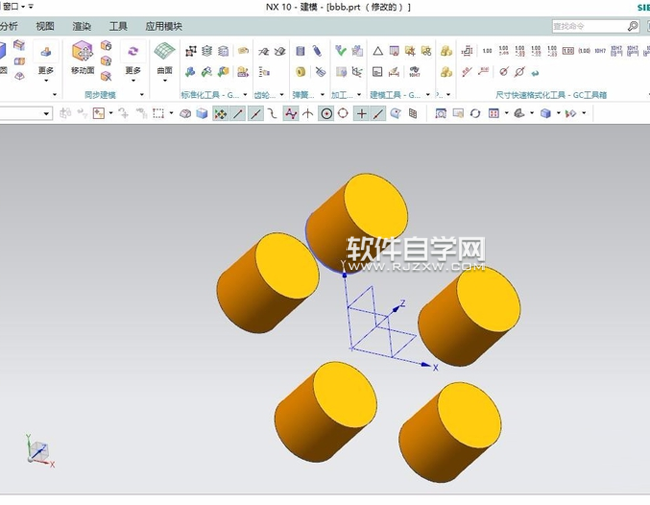Expand the 弹簧 group dropdown arrow

point(323,95)
